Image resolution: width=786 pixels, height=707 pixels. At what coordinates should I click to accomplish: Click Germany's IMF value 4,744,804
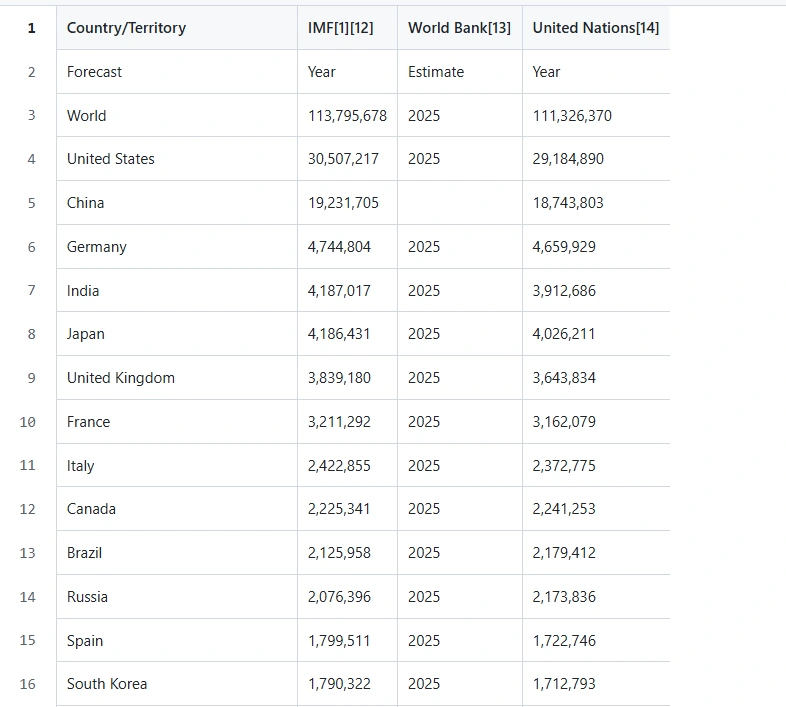click(339, 247)
